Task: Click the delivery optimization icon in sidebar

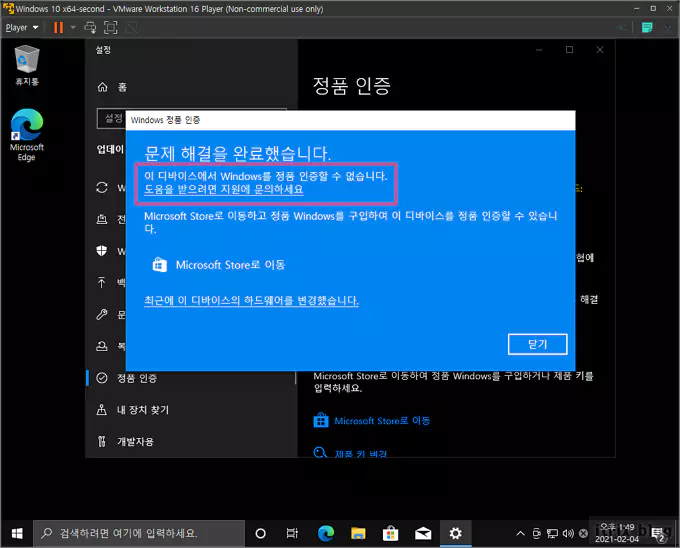Action: click(102, 219)
